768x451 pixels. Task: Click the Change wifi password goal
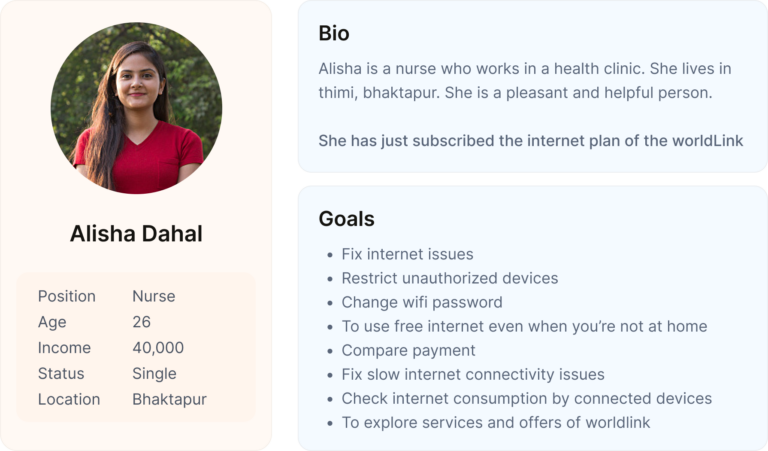[421, 302]
